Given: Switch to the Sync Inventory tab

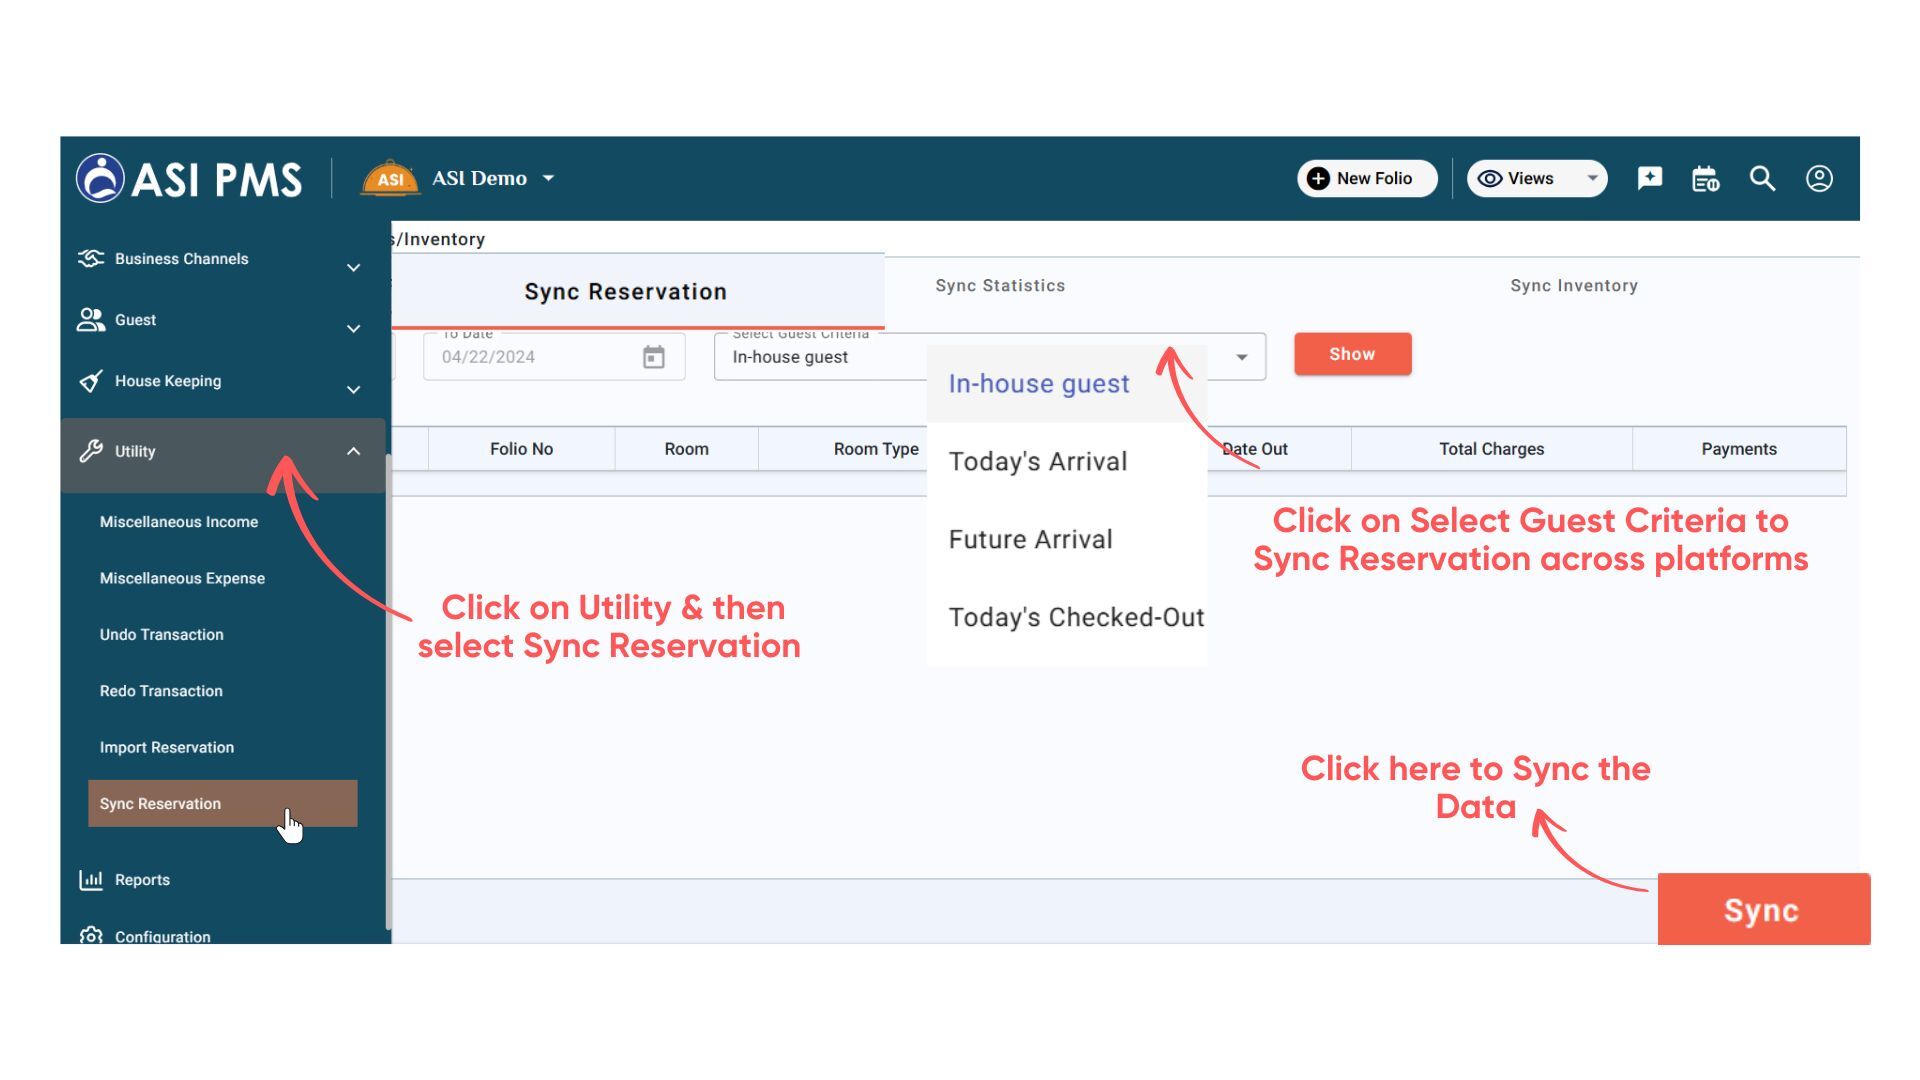Looking at the screenshot, I should (x=1573, y=286).
